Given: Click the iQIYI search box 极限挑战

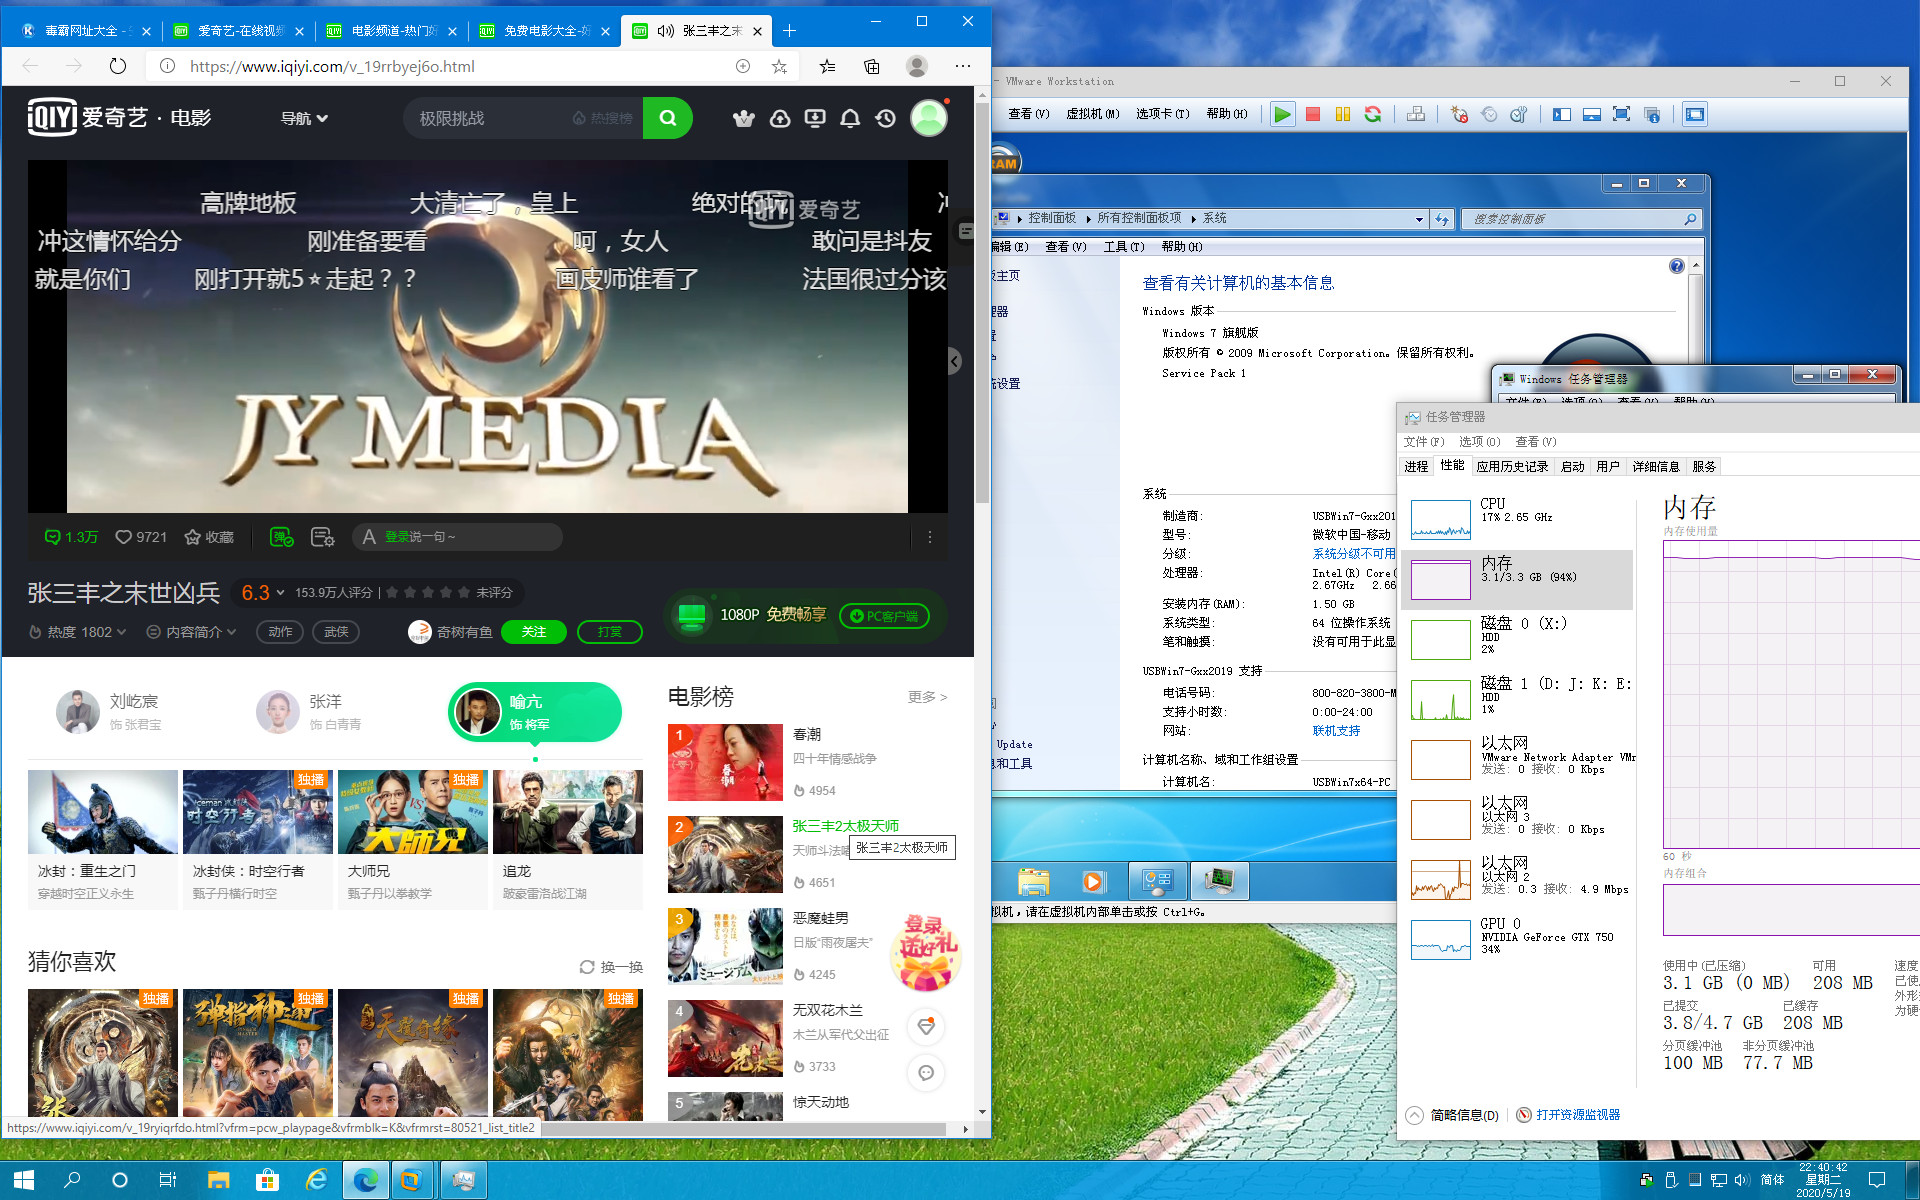Looking at the screenshot, I should pos(523,118).
